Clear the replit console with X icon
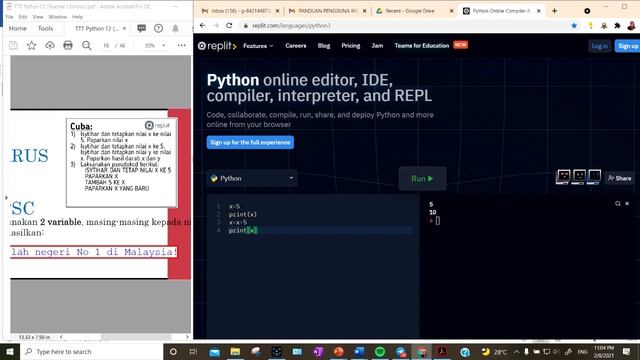The width and height of the screenshot is (640, 360). coord(627,203)
